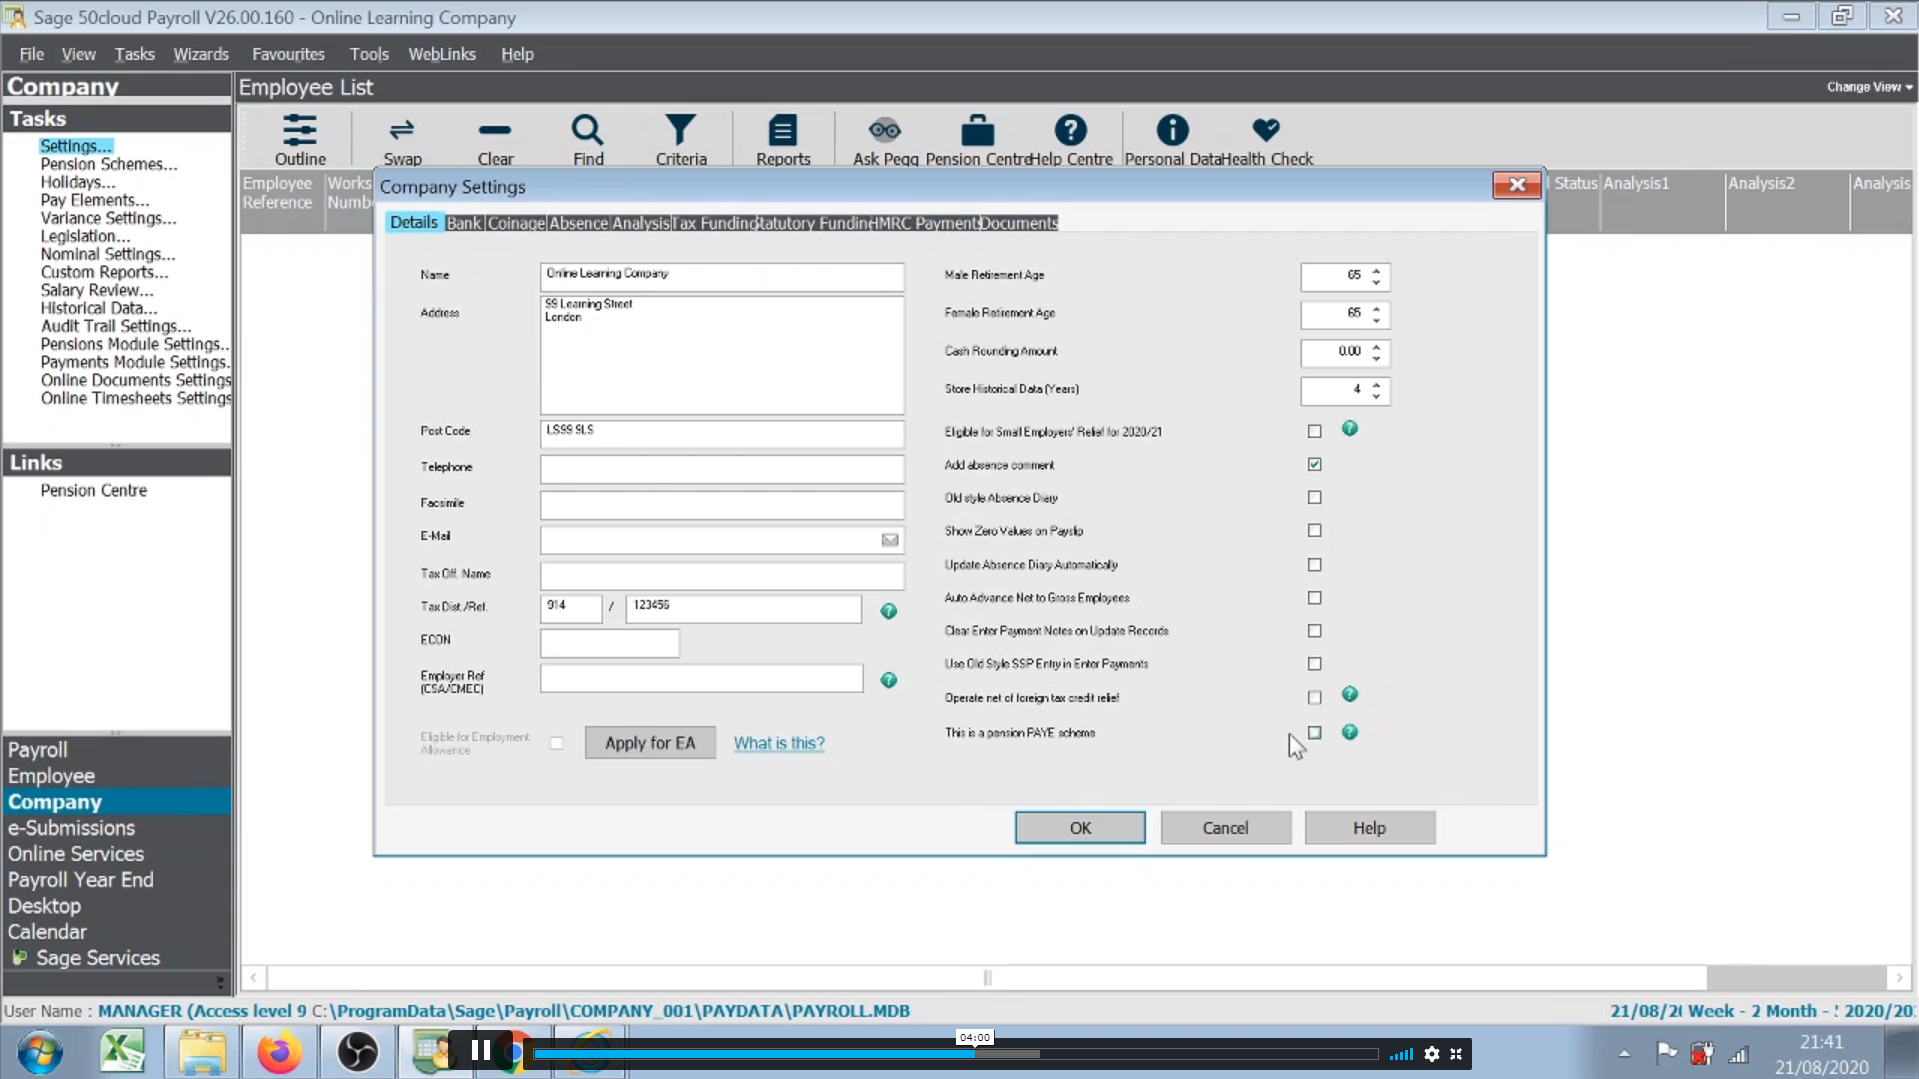Decrease Store Historical Data years
The image size is (1919, 1079).
[1377, 397]
